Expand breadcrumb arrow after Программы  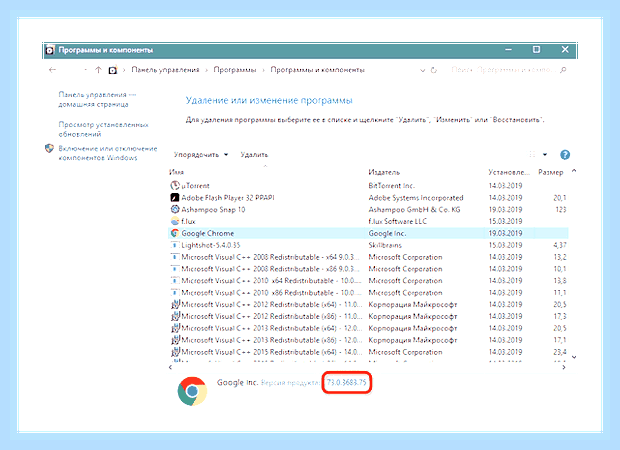point(263,70)
